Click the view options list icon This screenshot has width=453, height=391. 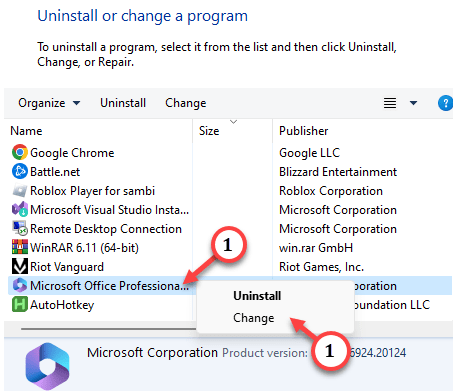click(x=390, y=103)
